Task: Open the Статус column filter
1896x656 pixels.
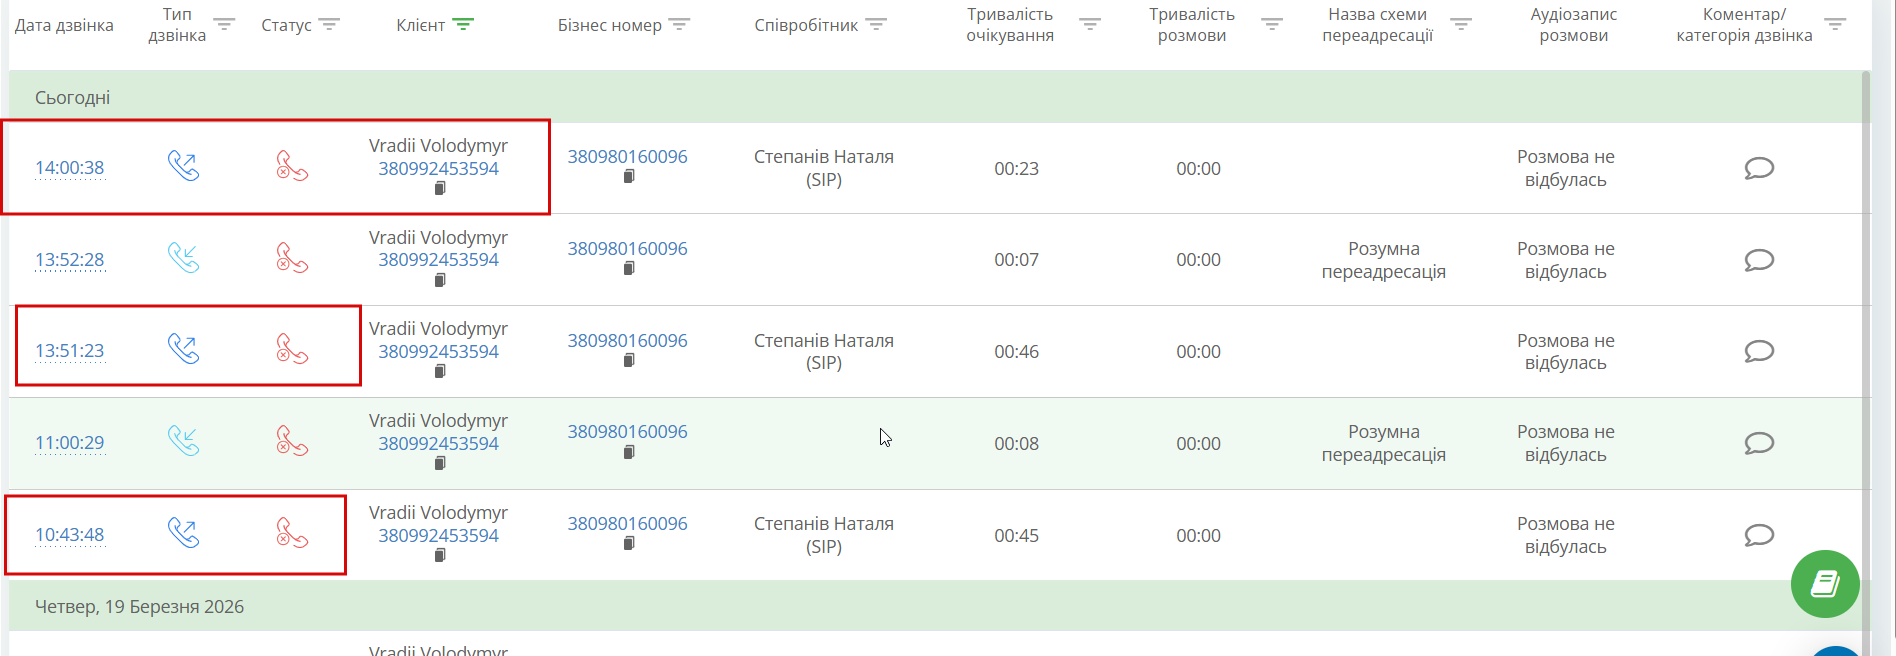Action: click(x=329, y=24)
